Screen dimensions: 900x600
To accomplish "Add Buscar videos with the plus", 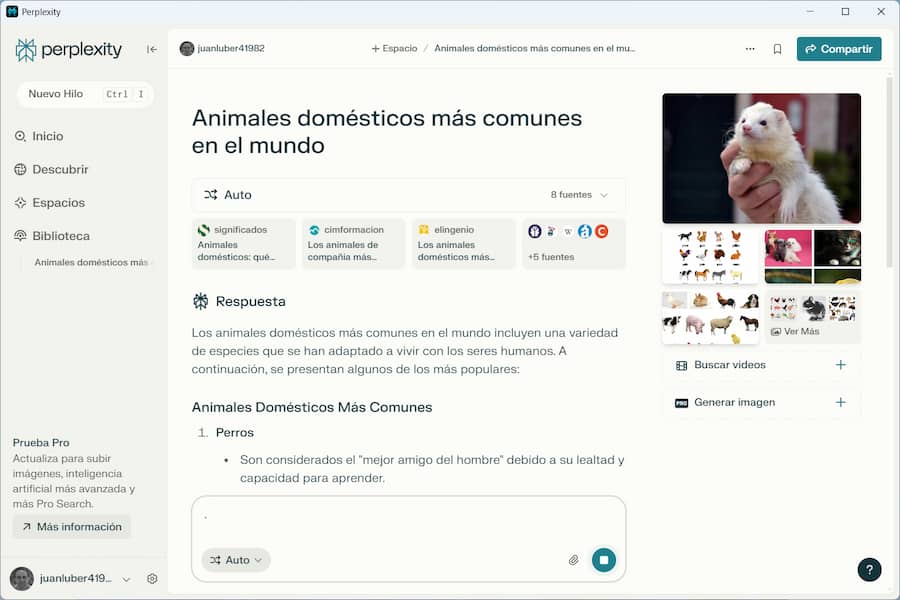I will [840, 365].
